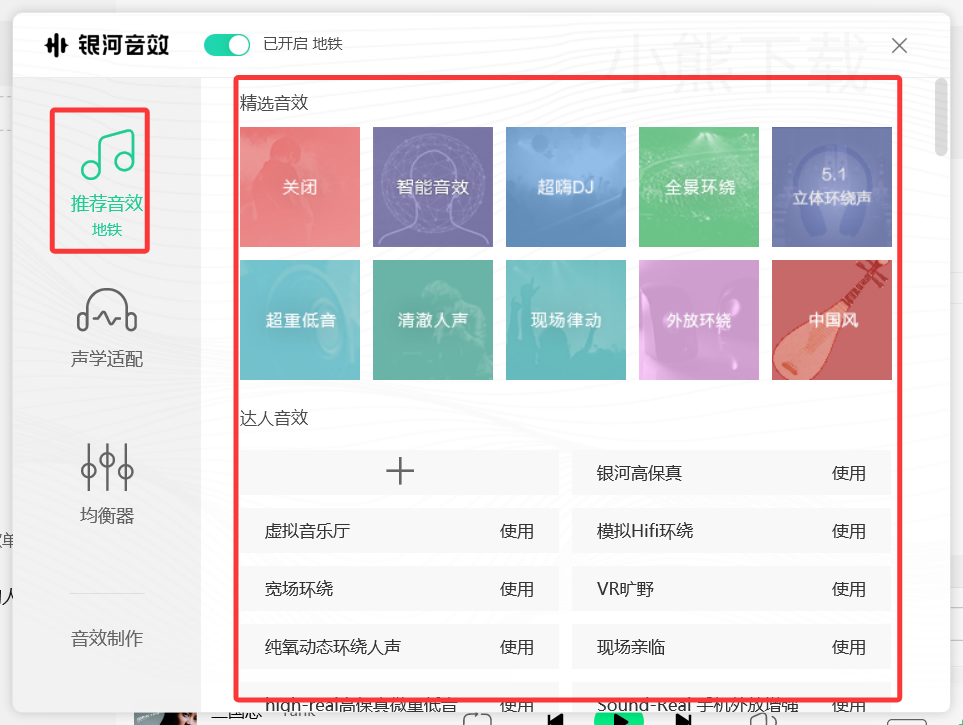Click the 纯氧动态环绕人声 effect name
Image resolution: width=963 pixels, height=725 pixels.
pyautogui.click(x=332, y=647)
